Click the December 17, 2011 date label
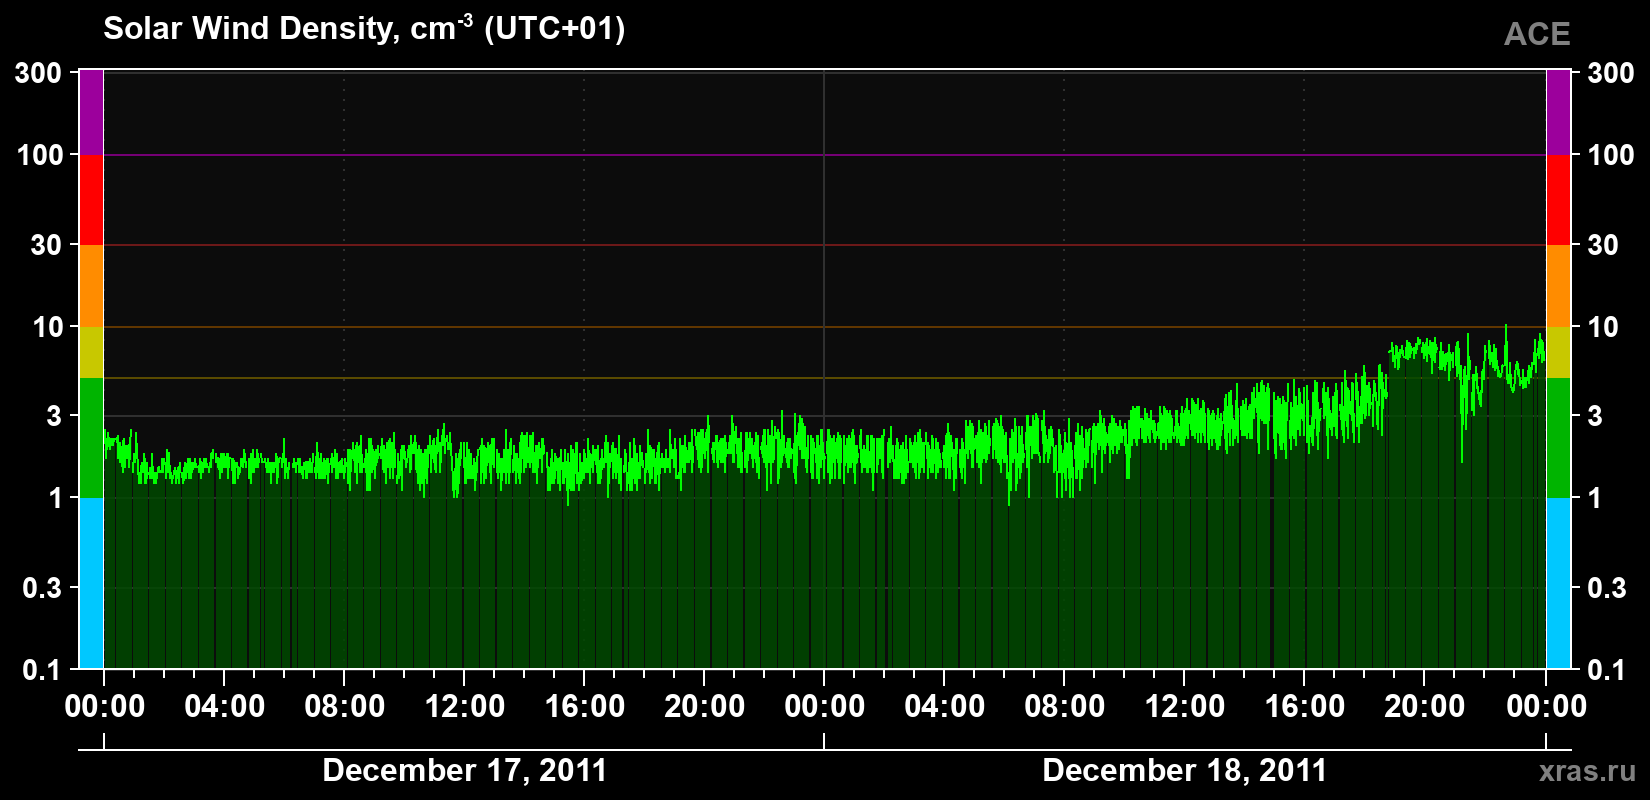Viewport: 1650px width, 800px height. (x=465, y=771)
